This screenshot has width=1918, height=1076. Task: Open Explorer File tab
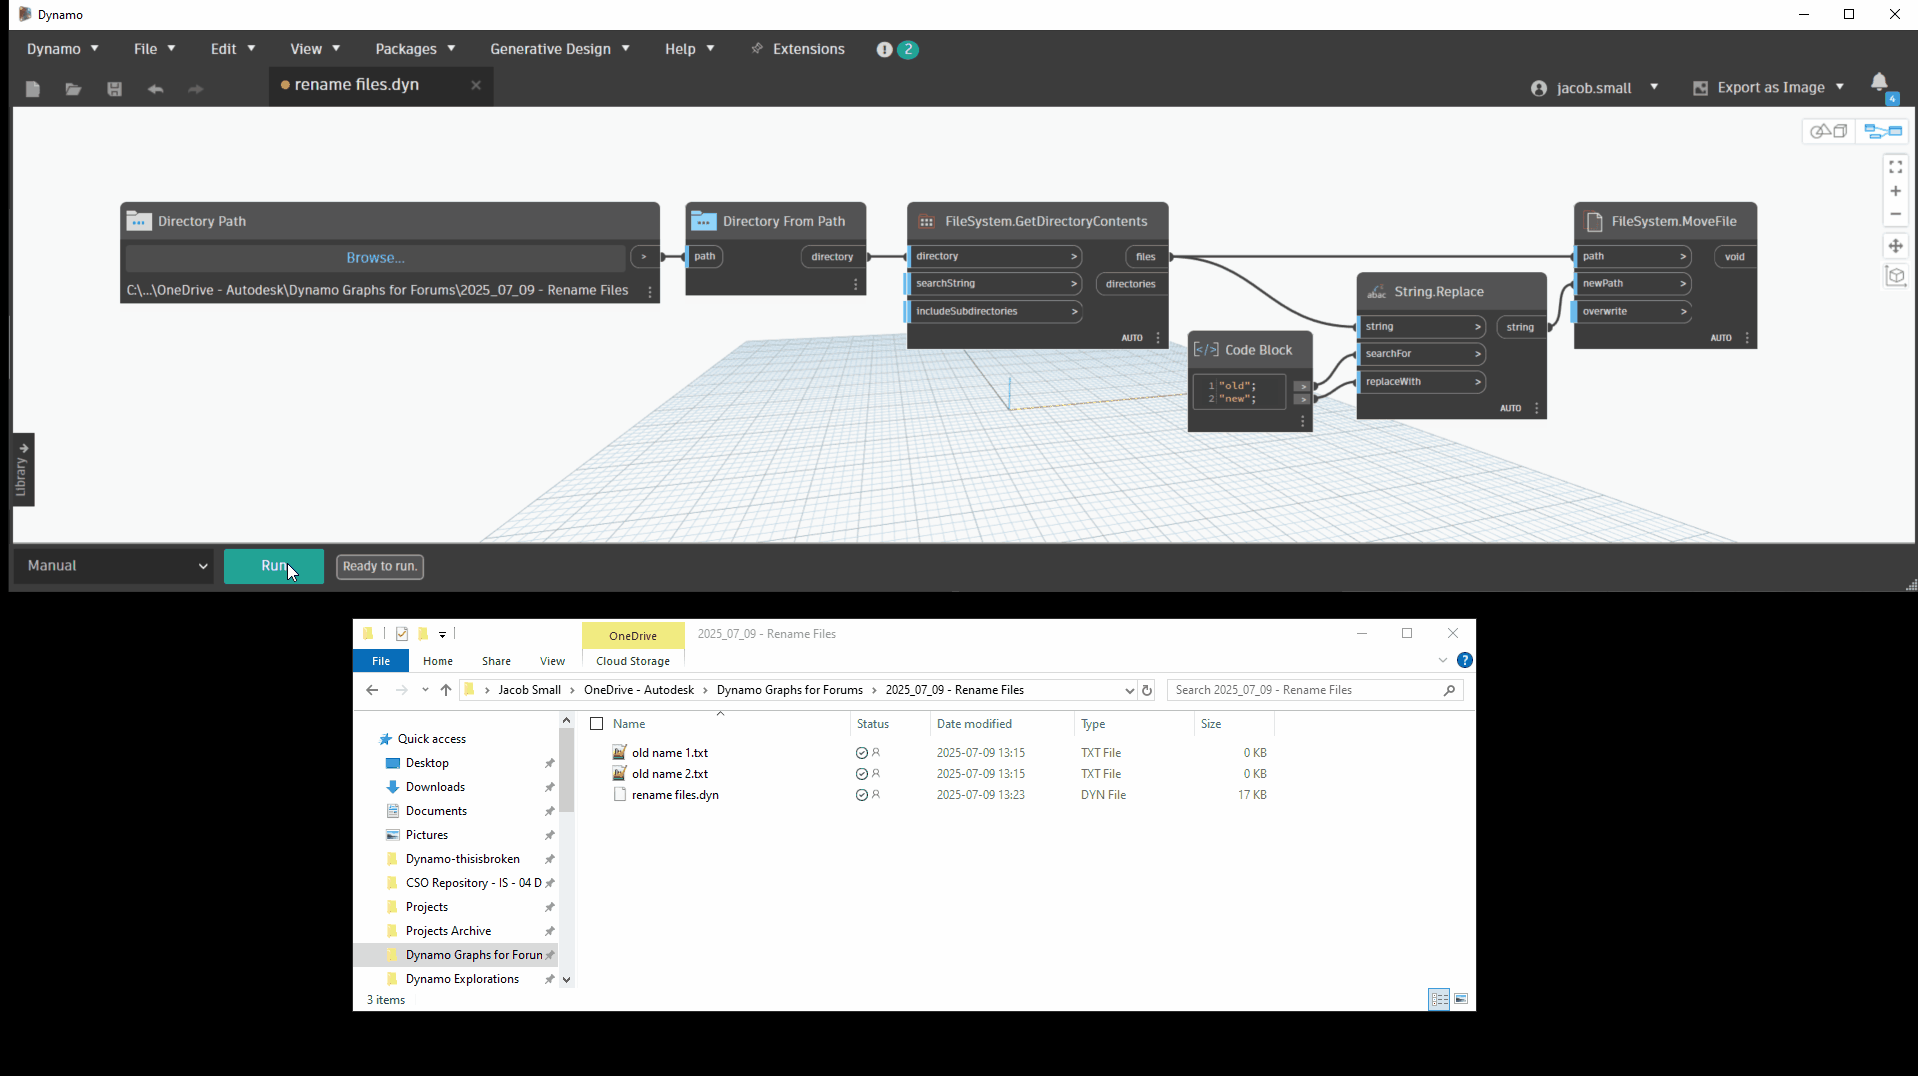point(381,661)
